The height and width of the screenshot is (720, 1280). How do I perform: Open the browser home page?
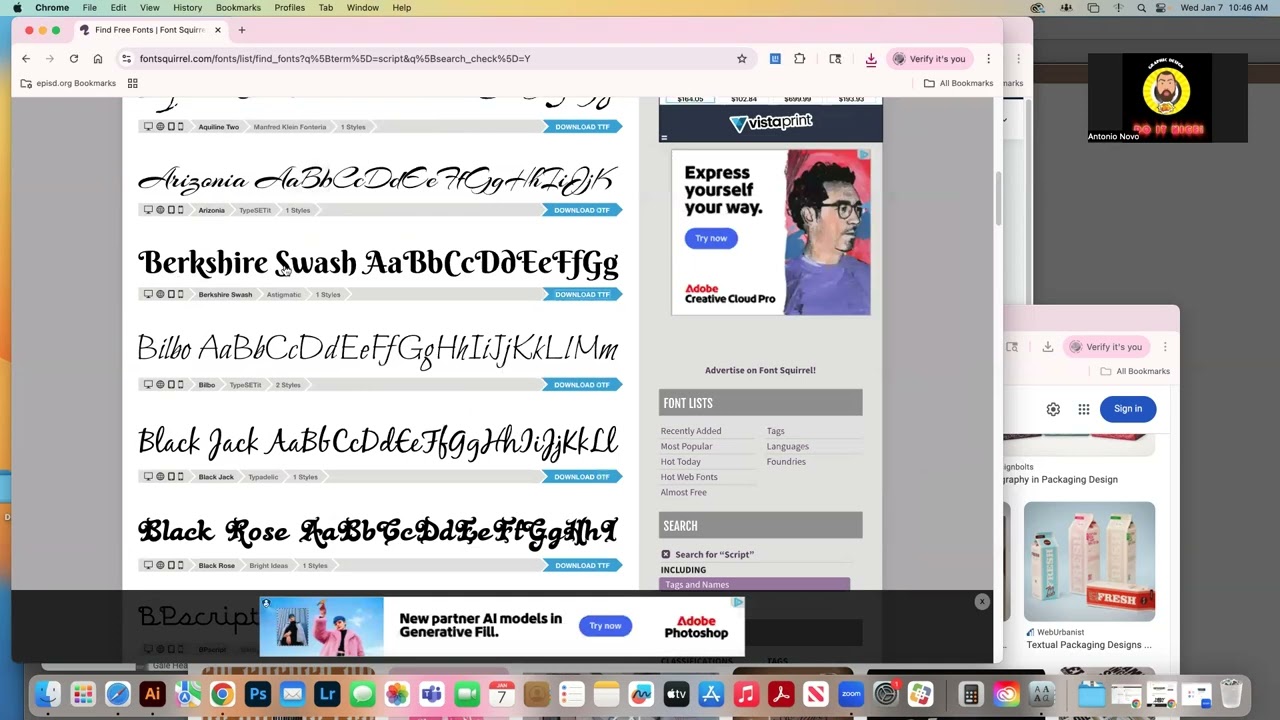98,59
